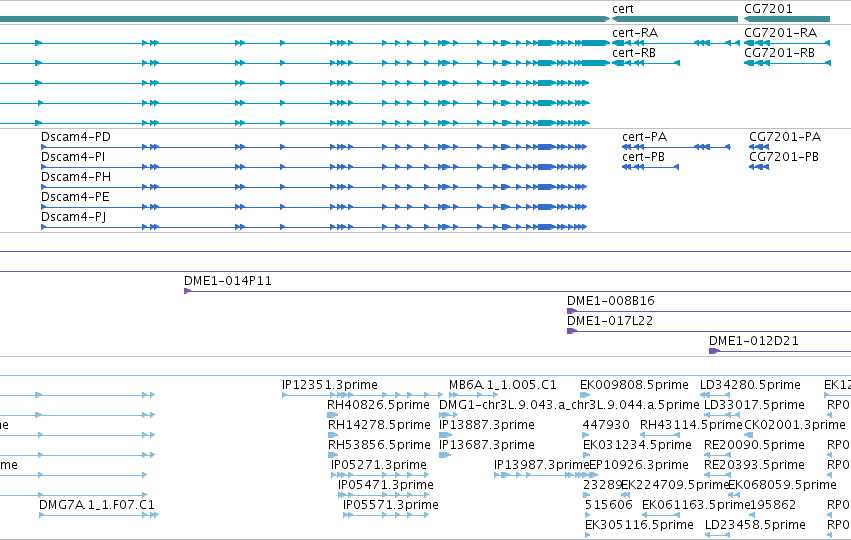Click the IP12351.3prime EST label

[x=329, y=385]
